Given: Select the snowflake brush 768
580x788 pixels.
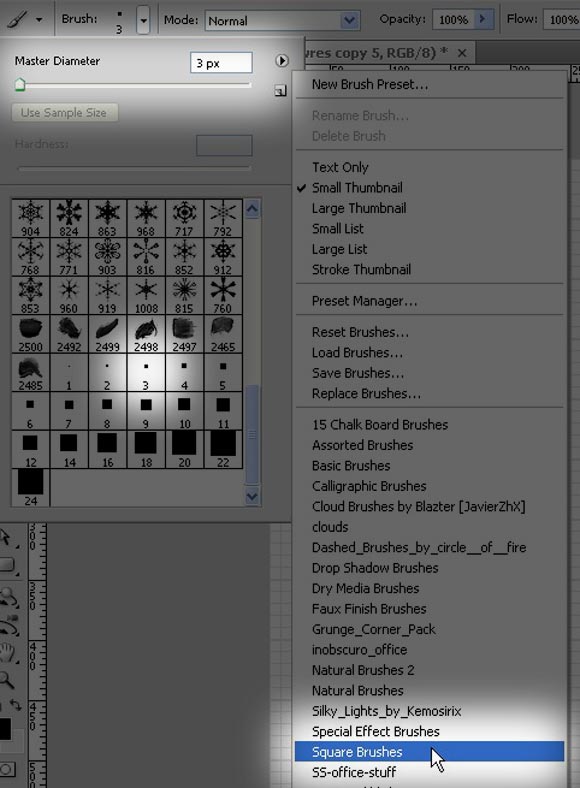Looking at the screenshot, I should tap(31, 257).
